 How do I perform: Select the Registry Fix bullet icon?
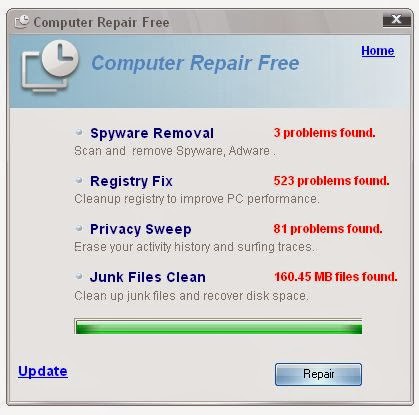pyautogui.click(x=79, y=180)
